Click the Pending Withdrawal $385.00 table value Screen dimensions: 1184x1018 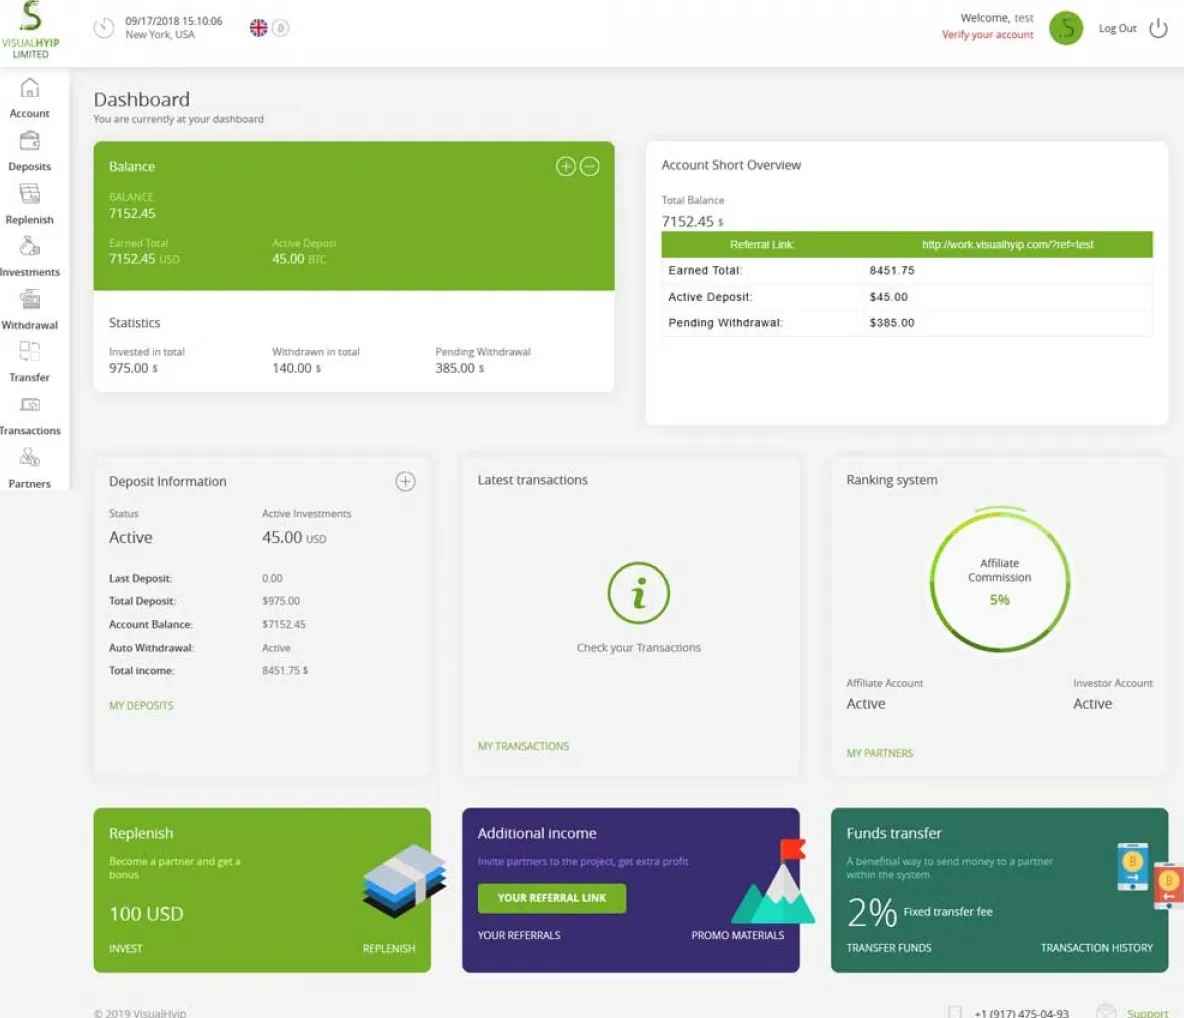[x=892, y=323]
